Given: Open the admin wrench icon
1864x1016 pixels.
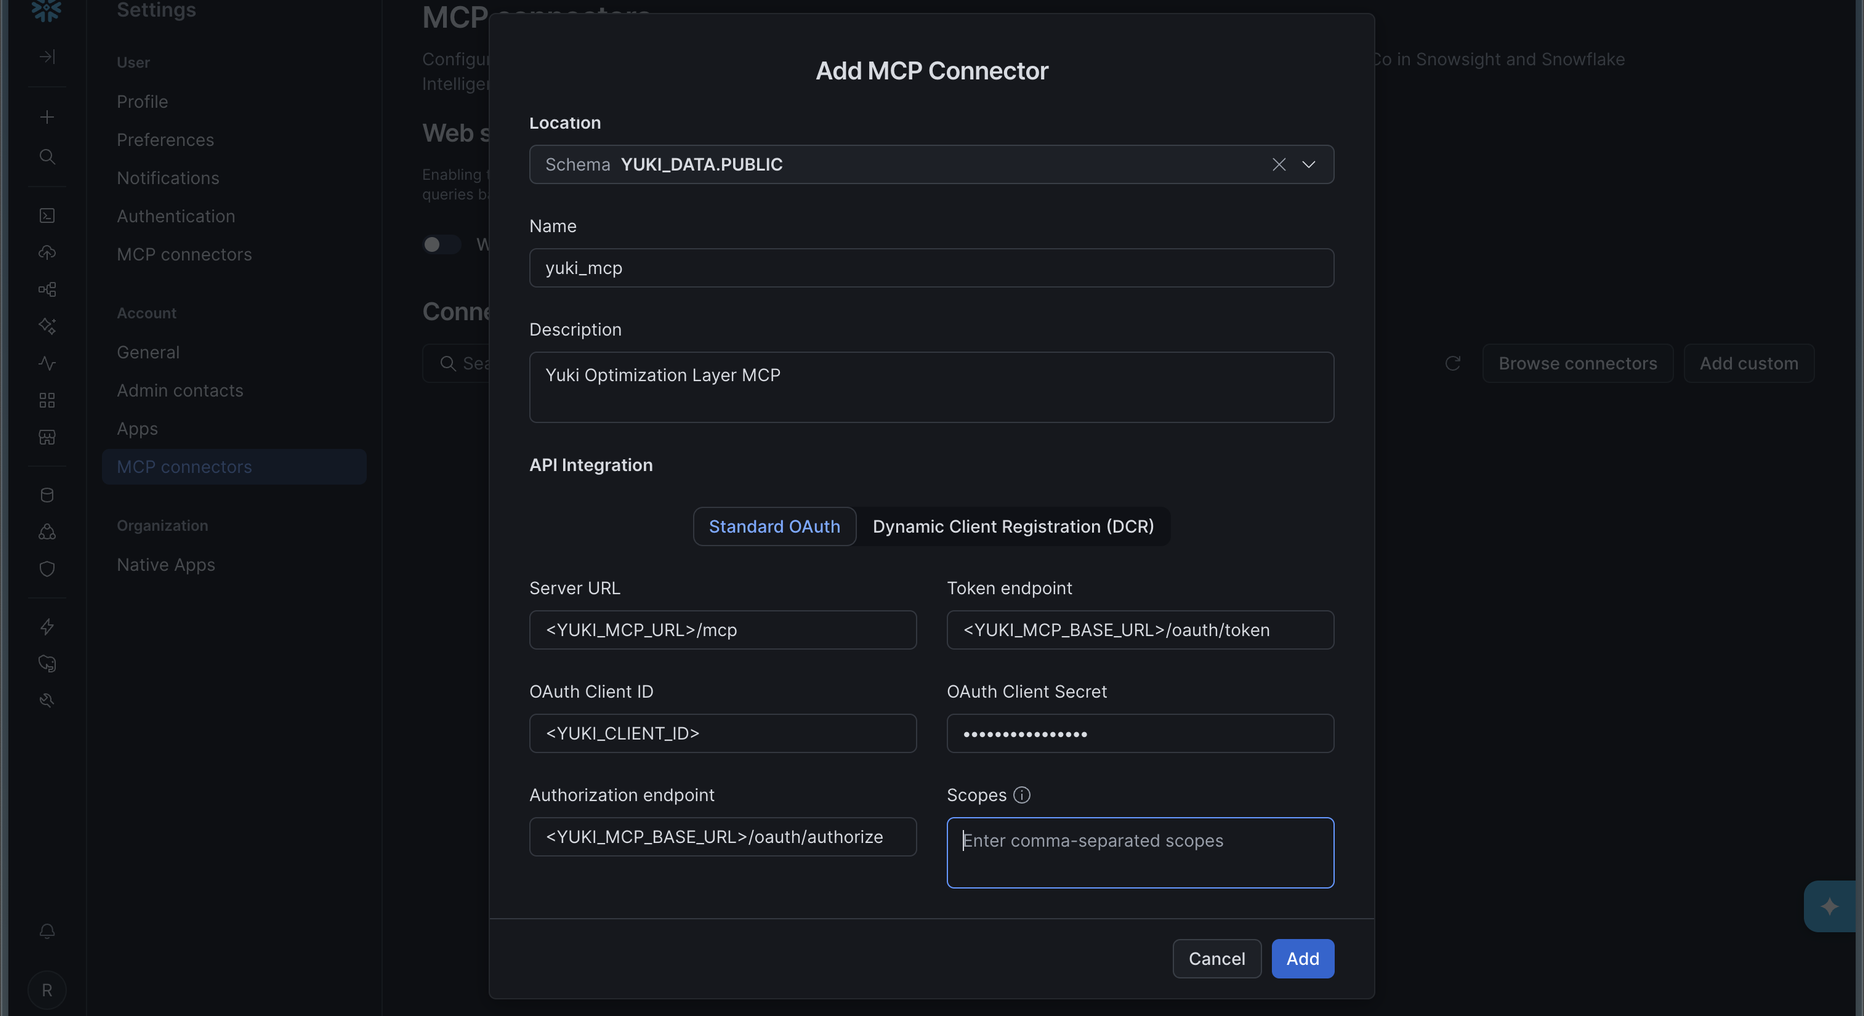Looking at the screenshot, I should tap(47, 701).
